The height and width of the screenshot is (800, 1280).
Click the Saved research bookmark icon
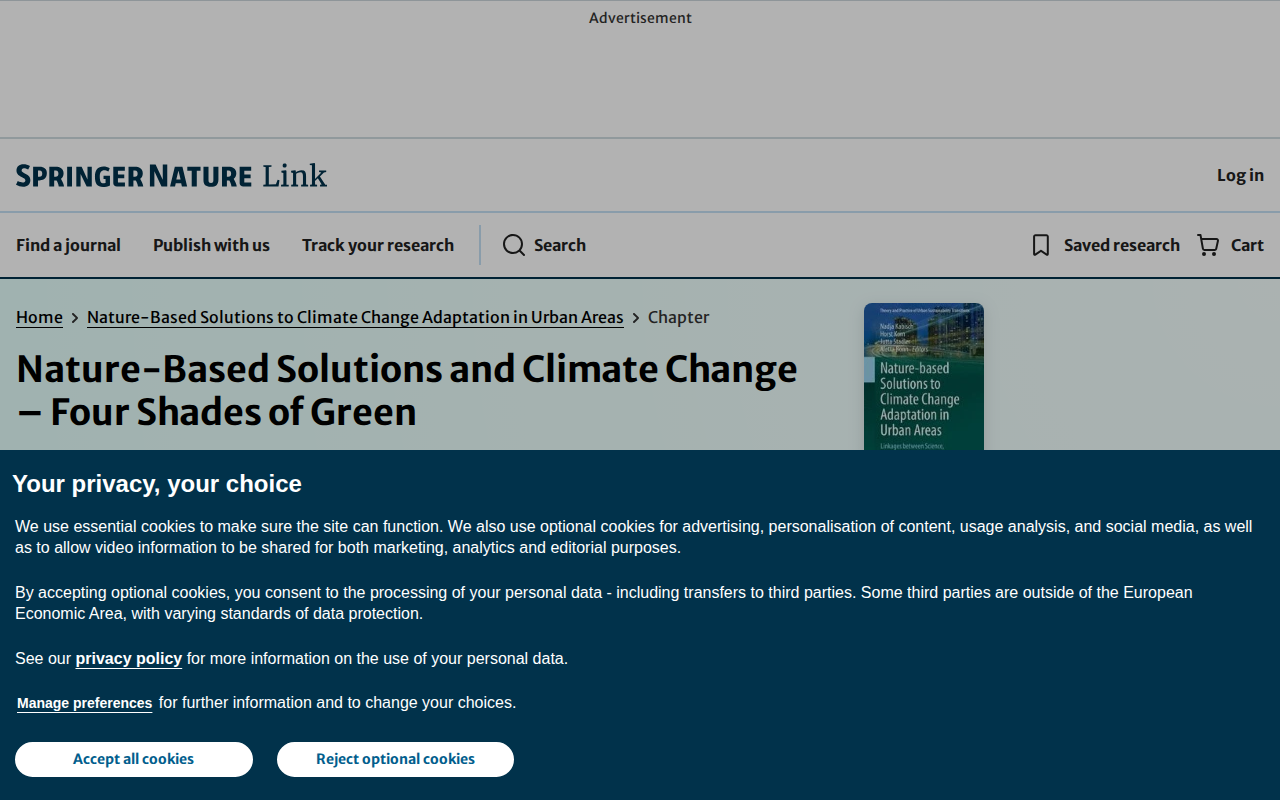(1041, 245)
